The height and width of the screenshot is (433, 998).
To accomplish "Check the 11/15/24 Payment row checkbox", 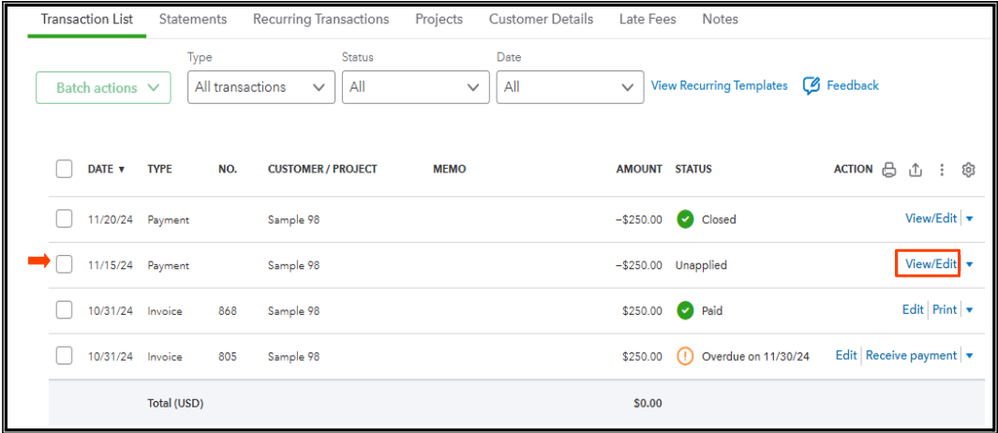I will [x=64, y=265].
